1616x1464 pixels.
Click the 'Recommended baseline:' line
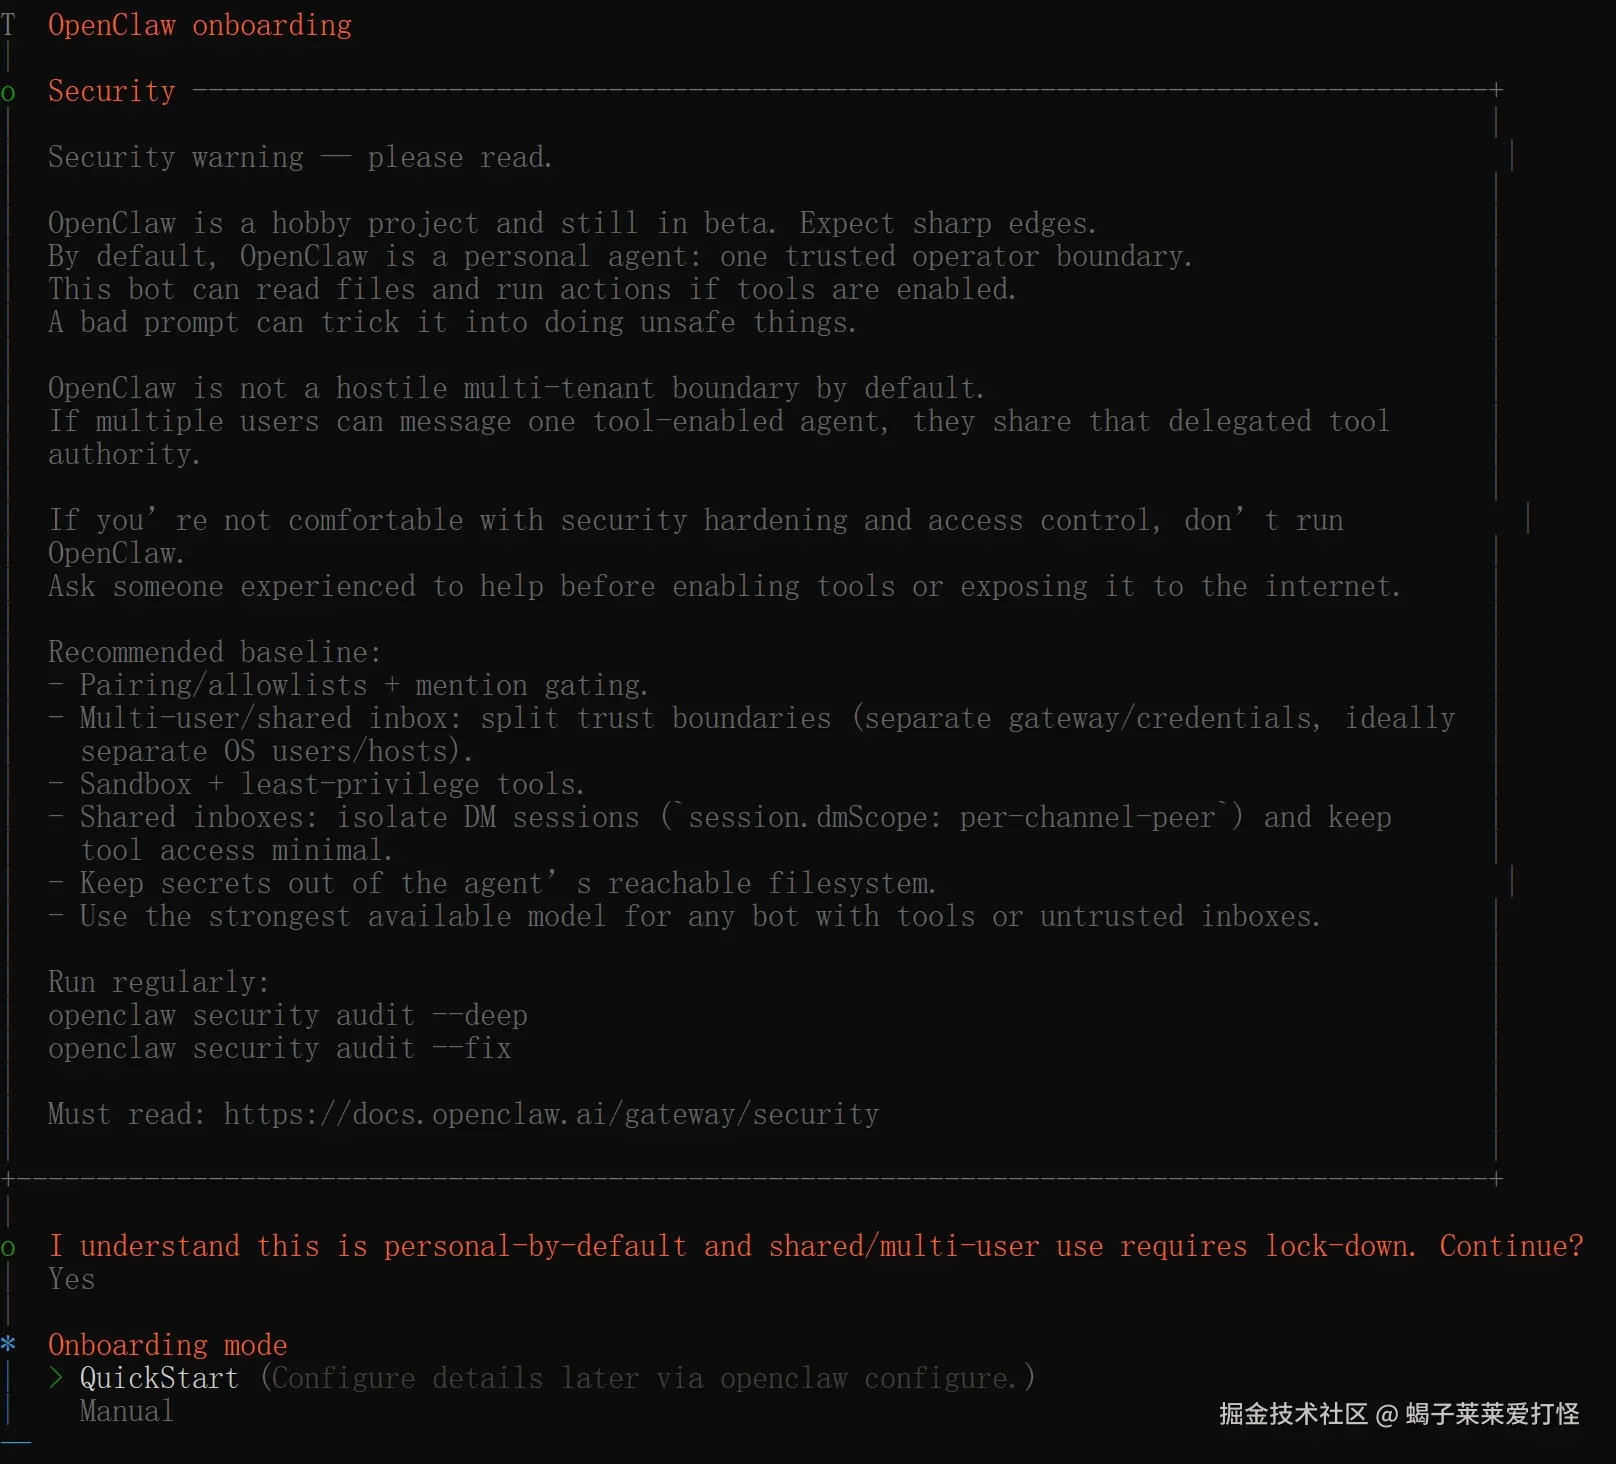pyautogui.click(x=214, y=652)
